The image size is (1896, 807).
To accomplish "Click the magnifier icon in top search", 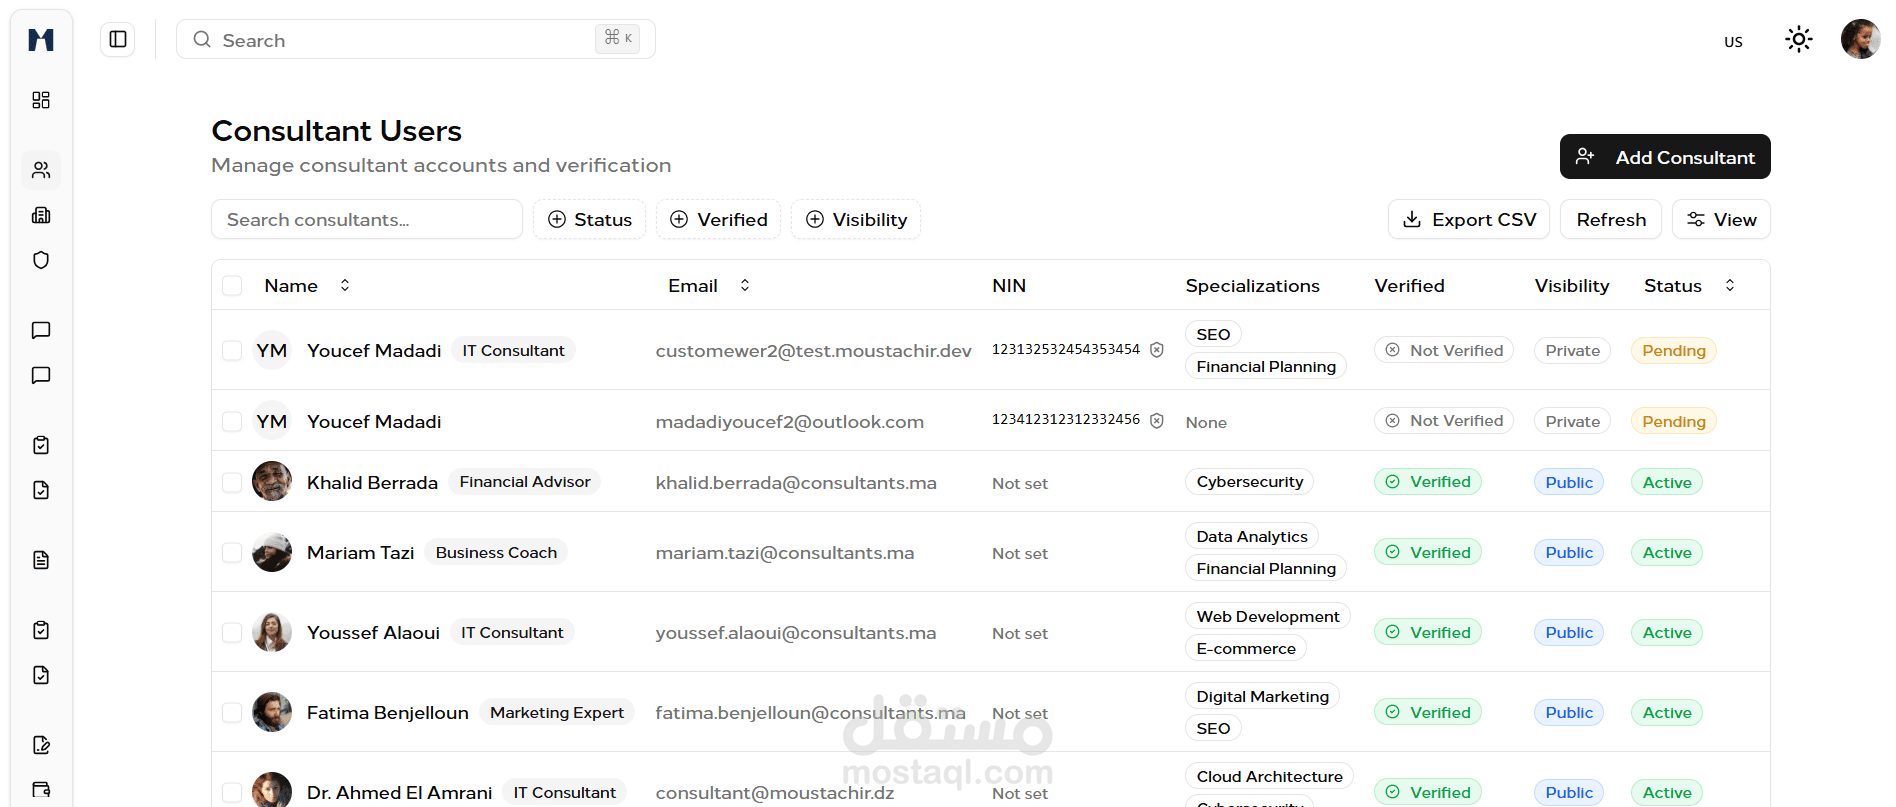I will pos(202,39).
